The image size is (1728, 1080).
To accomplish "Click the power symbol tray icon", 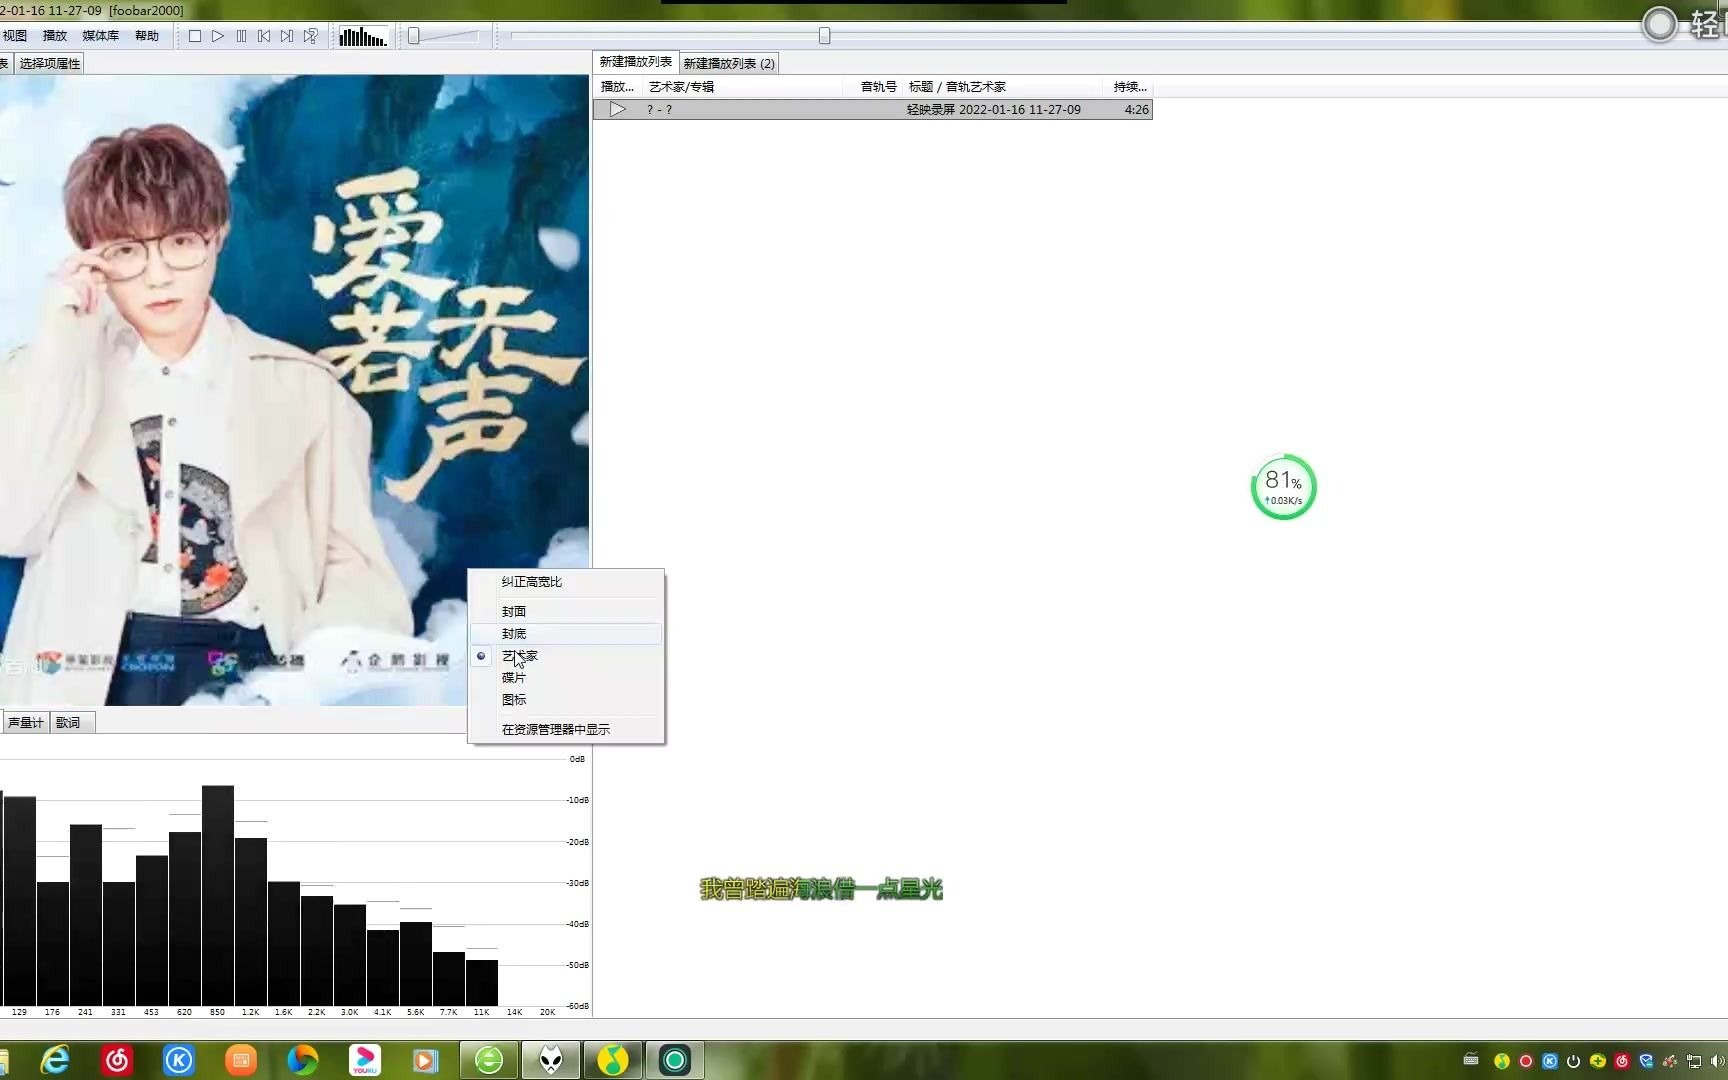I will [x=1573, y=1061].
